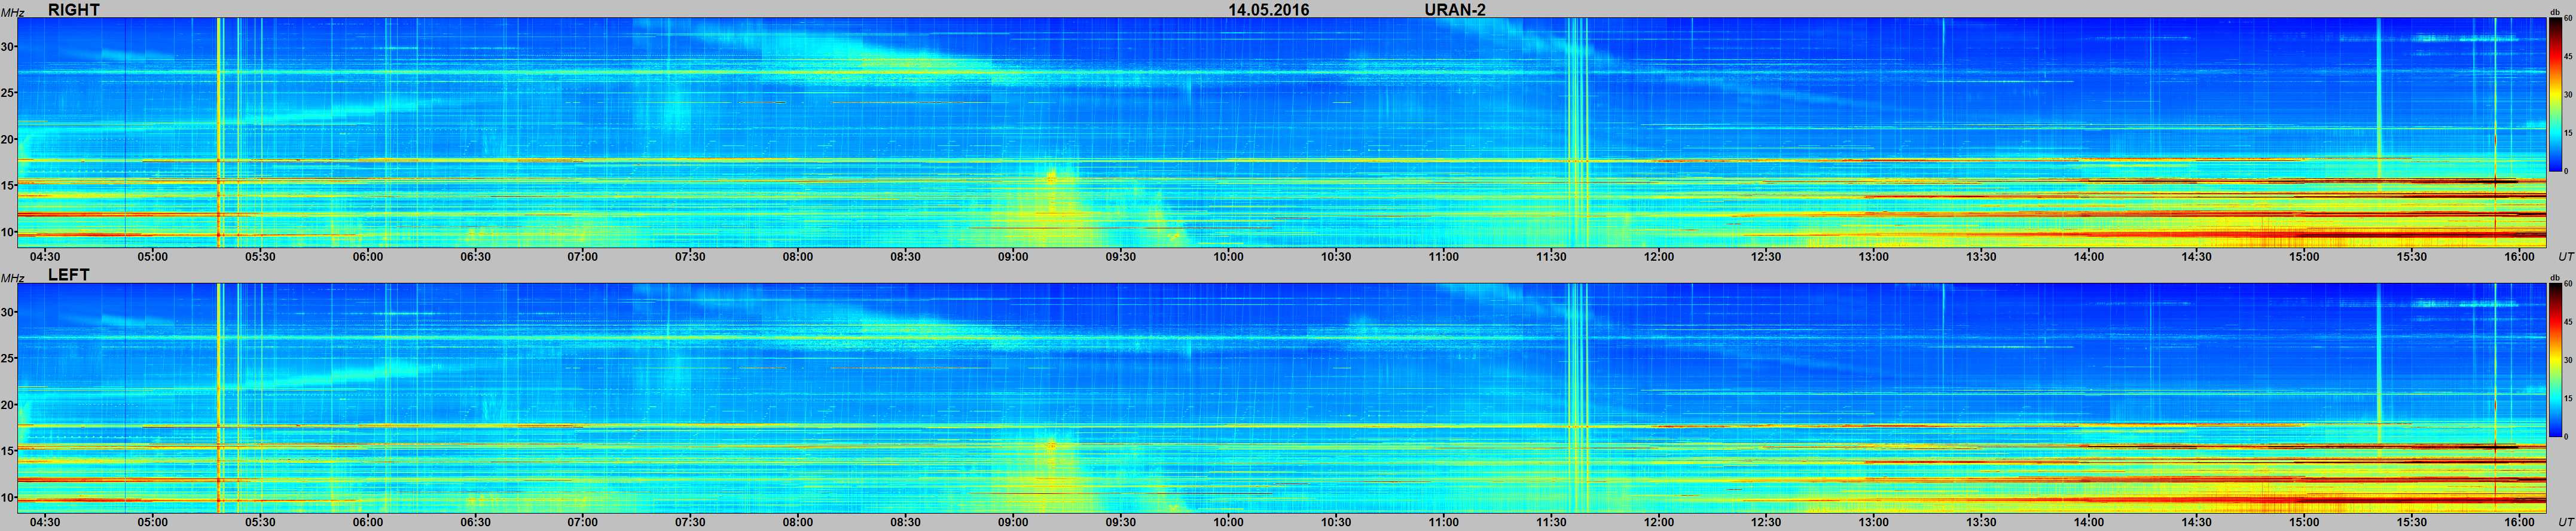The image size is (2576, 531).
Task: Click 12:00 tick under the LEFT panel
Action: tap(1659, 522)
